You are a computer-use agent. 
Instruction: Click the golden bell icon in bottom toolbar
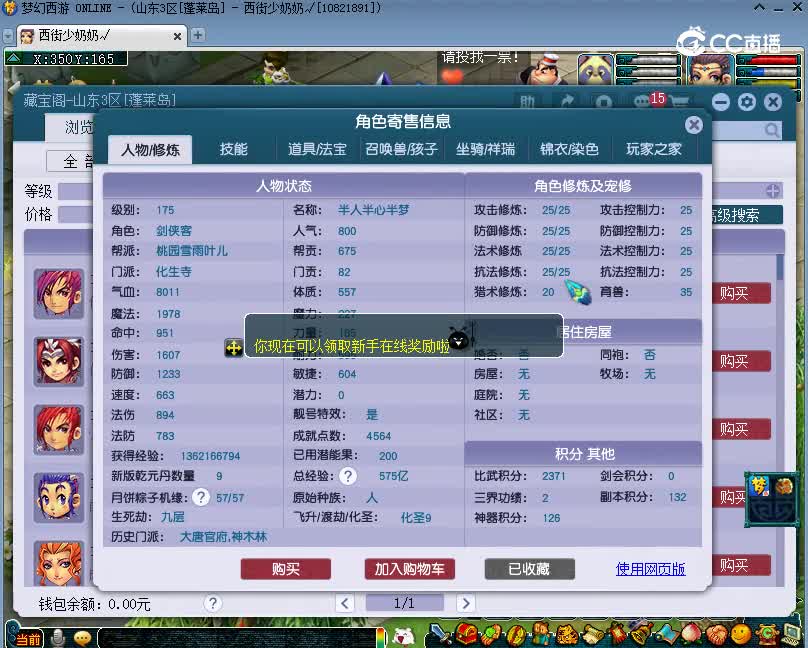coord(641,635)
